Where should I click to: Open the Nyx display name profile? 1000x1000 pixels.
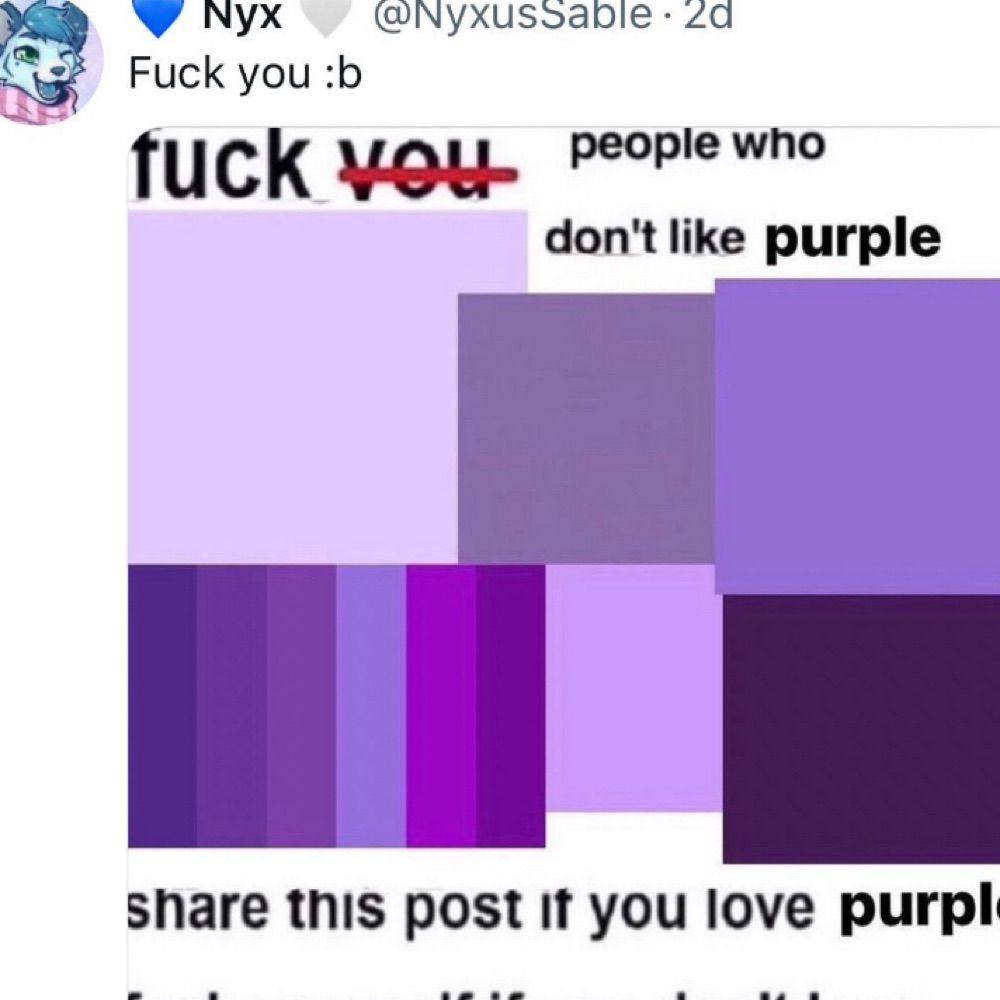tap(242, 16)
